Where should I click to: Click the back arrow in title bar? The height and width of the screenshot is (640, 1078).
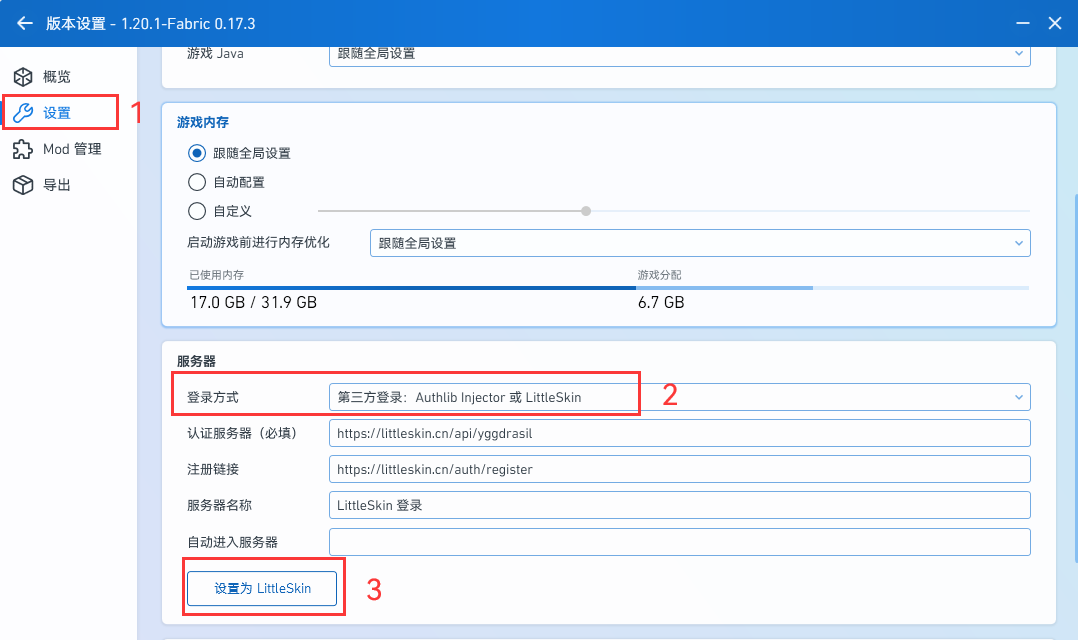25,23
